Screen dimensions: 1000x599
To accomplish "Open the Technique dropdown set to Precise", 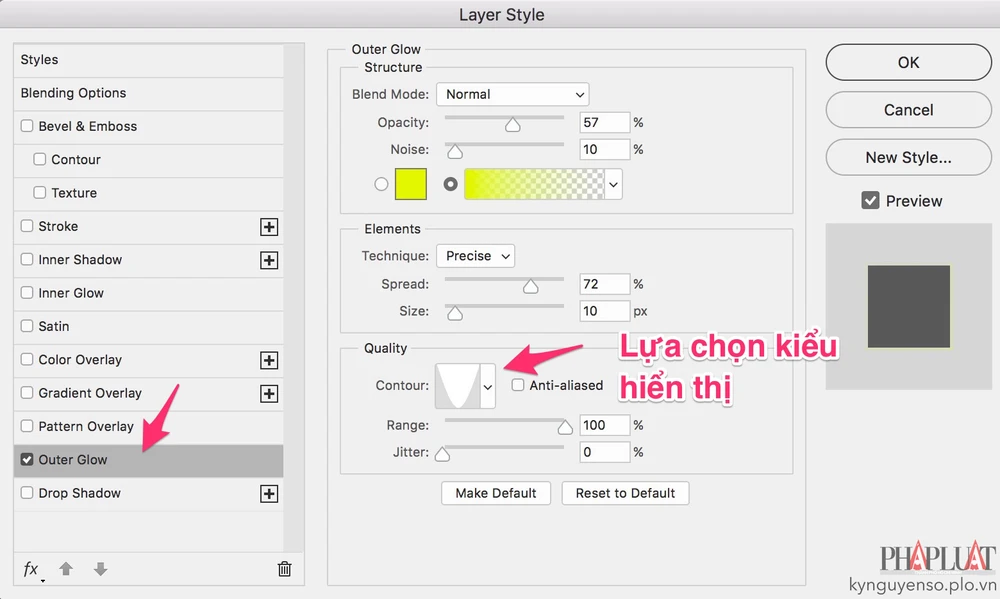I will coord(476,256).
